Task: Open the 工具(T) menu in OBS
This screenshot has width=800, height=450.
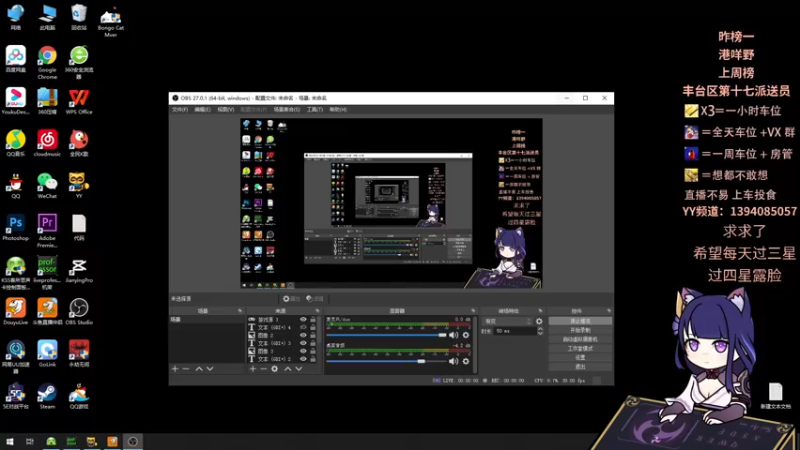Action: coord(314,110)
